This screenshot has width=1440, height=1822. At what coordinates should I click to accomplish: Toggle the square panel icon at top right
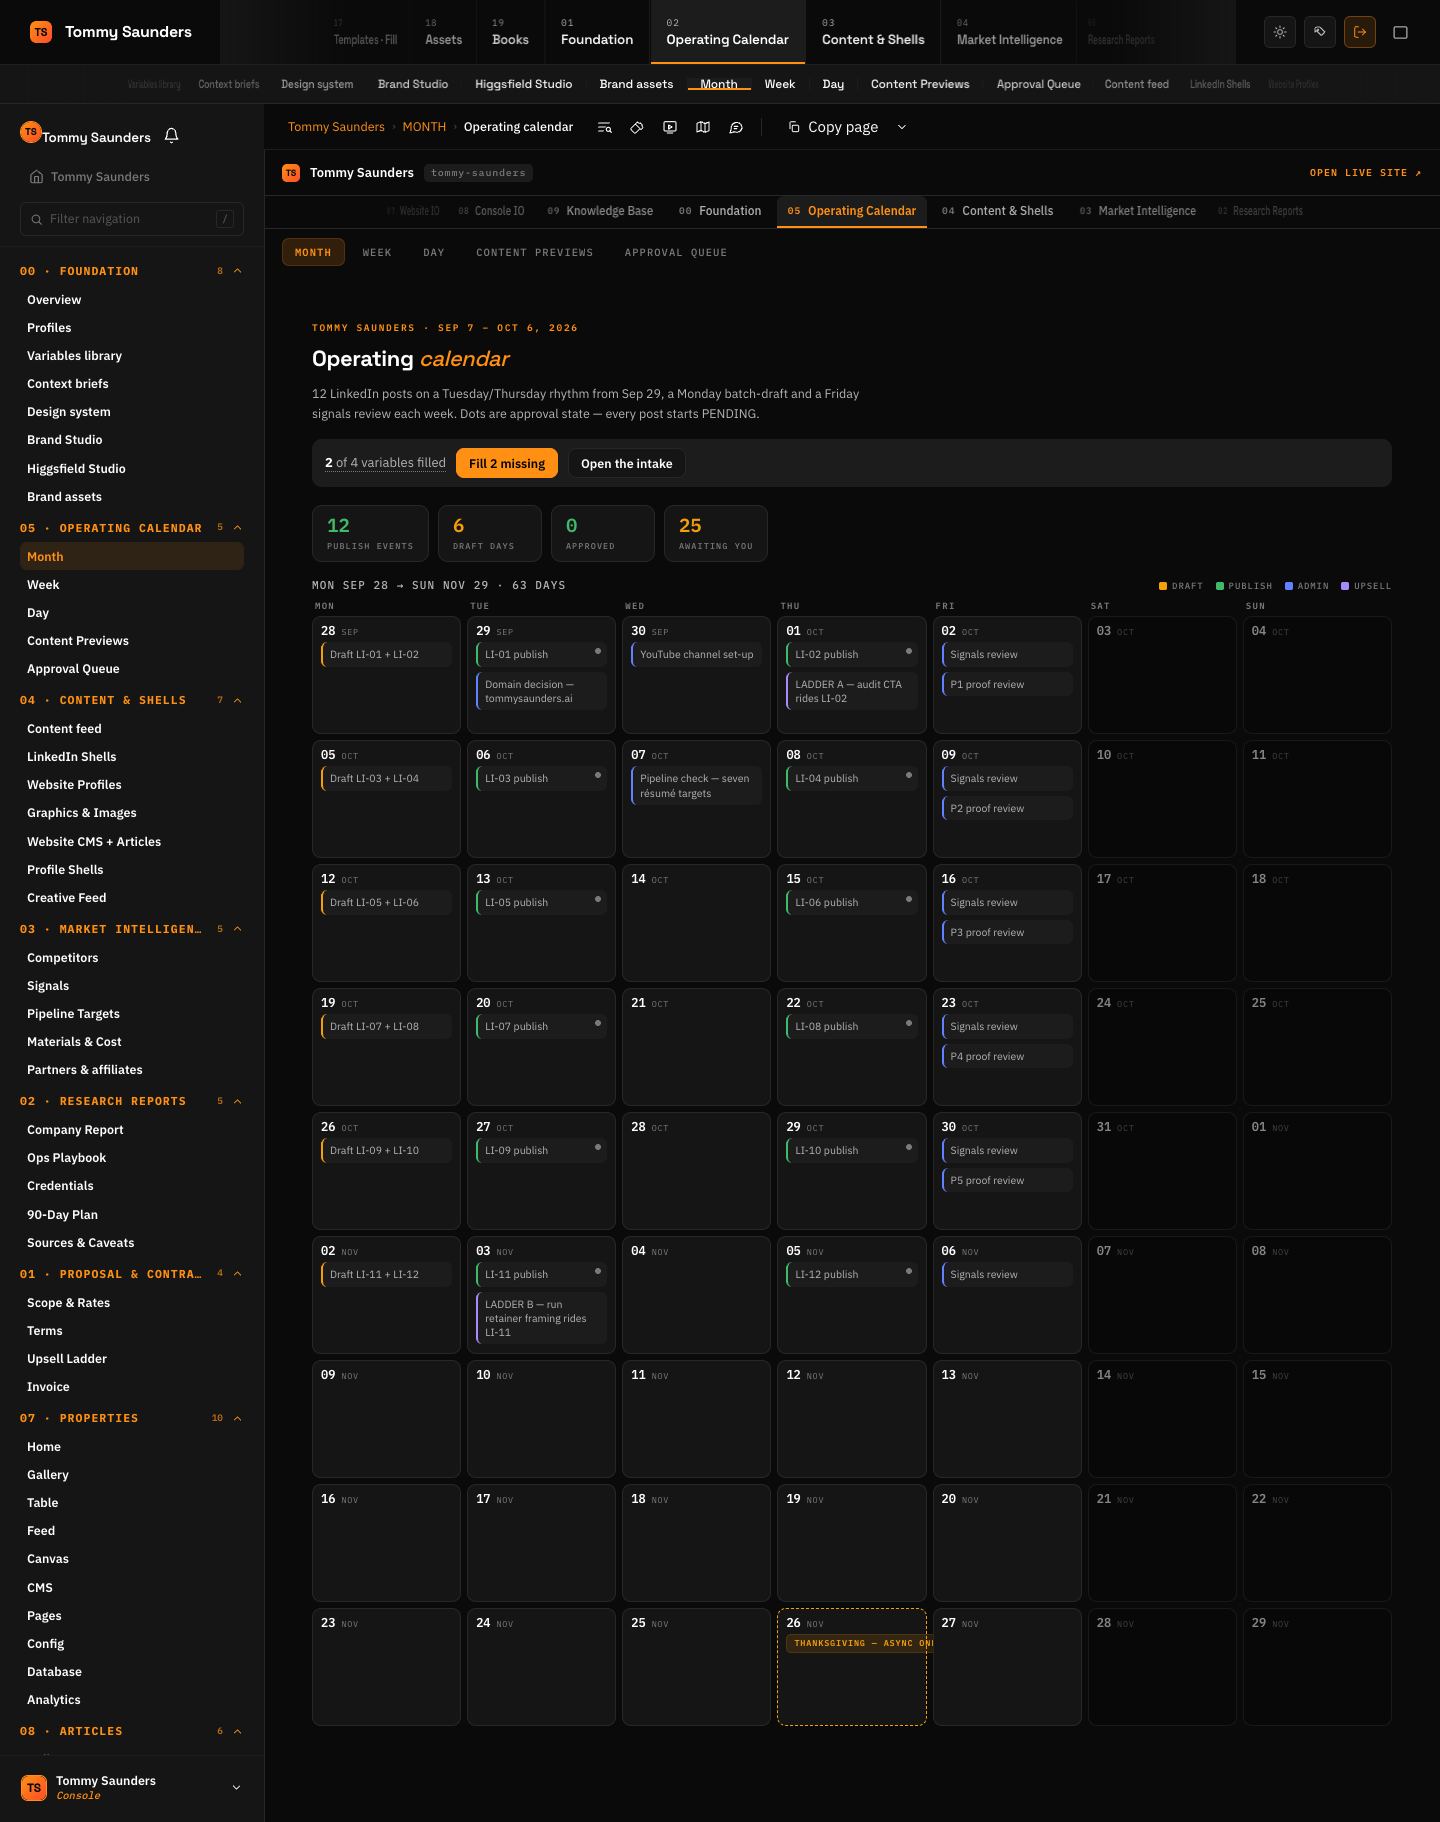(x=1400, y=32)
